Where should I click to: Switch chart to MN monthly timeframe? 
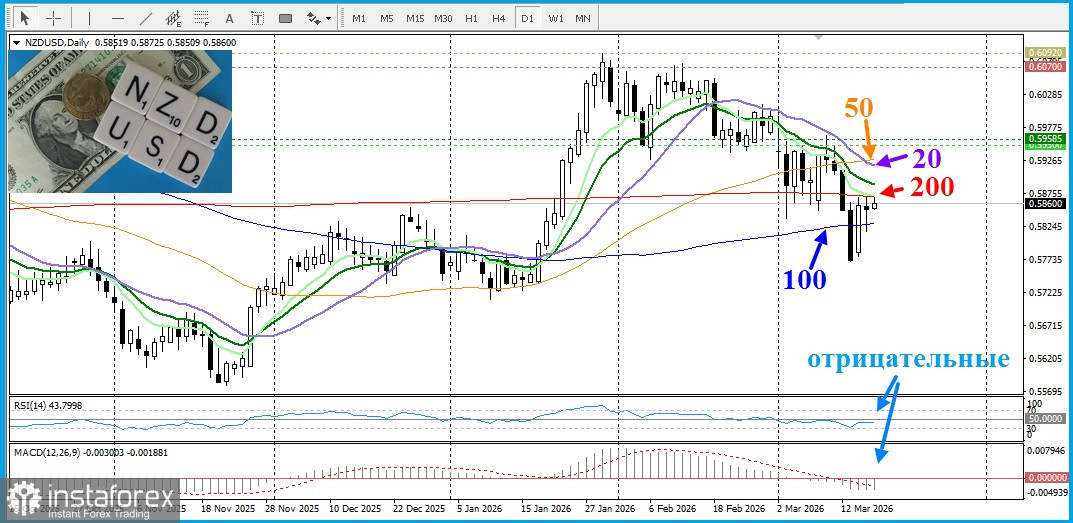tap(583, 18)
